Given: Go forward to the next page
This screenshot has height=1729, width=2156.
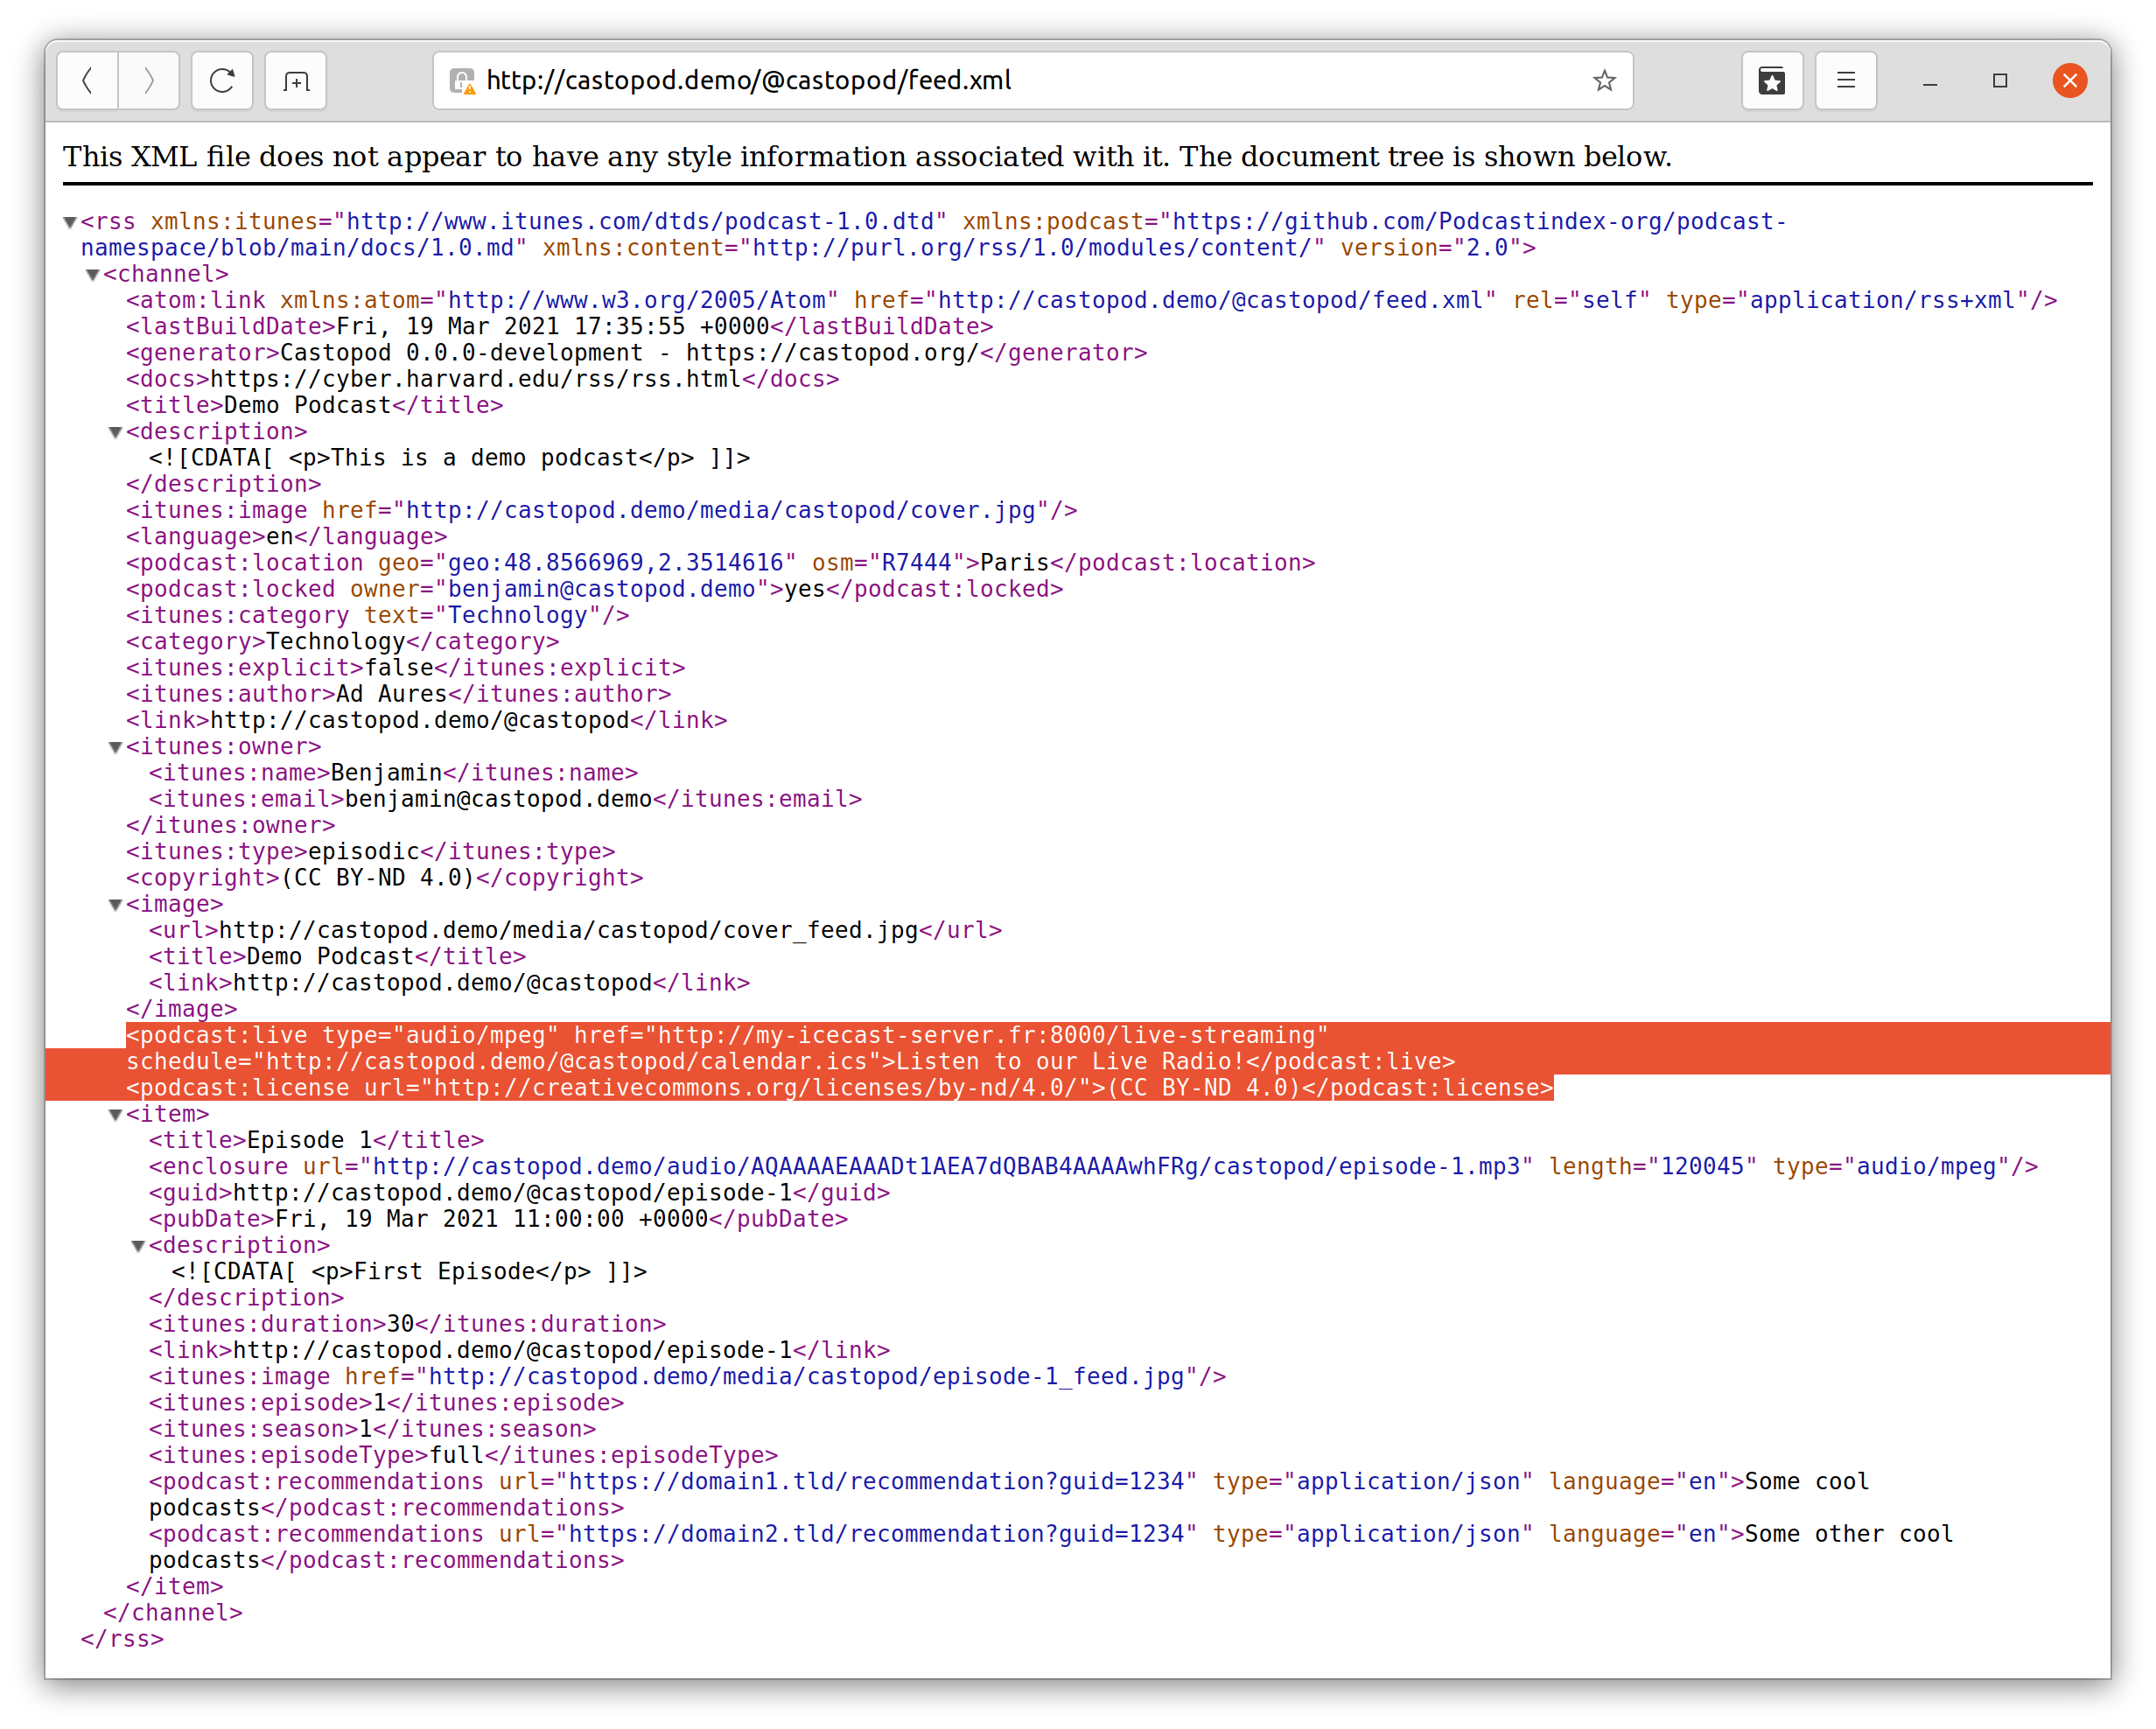Looking at the screenshot, I should click(x=149, y=80).
